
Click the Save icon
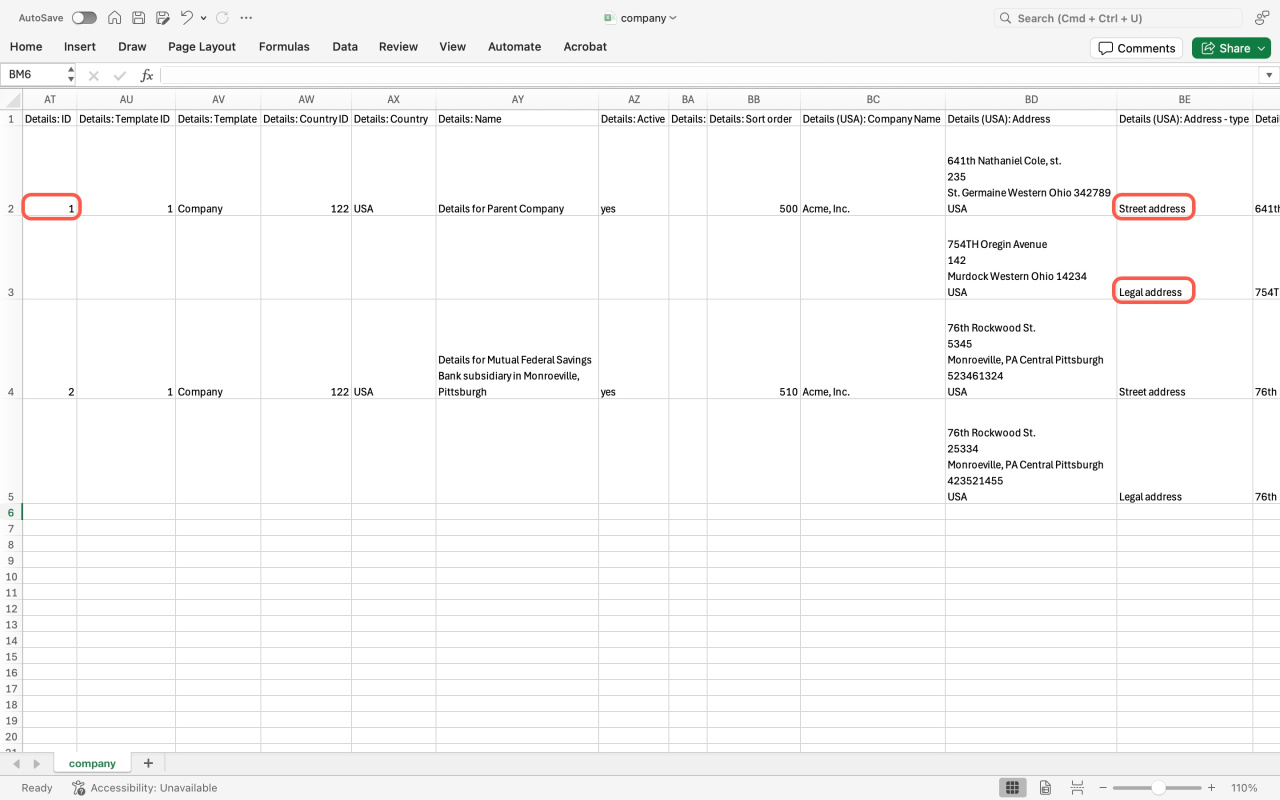click(x=139, y=18)
